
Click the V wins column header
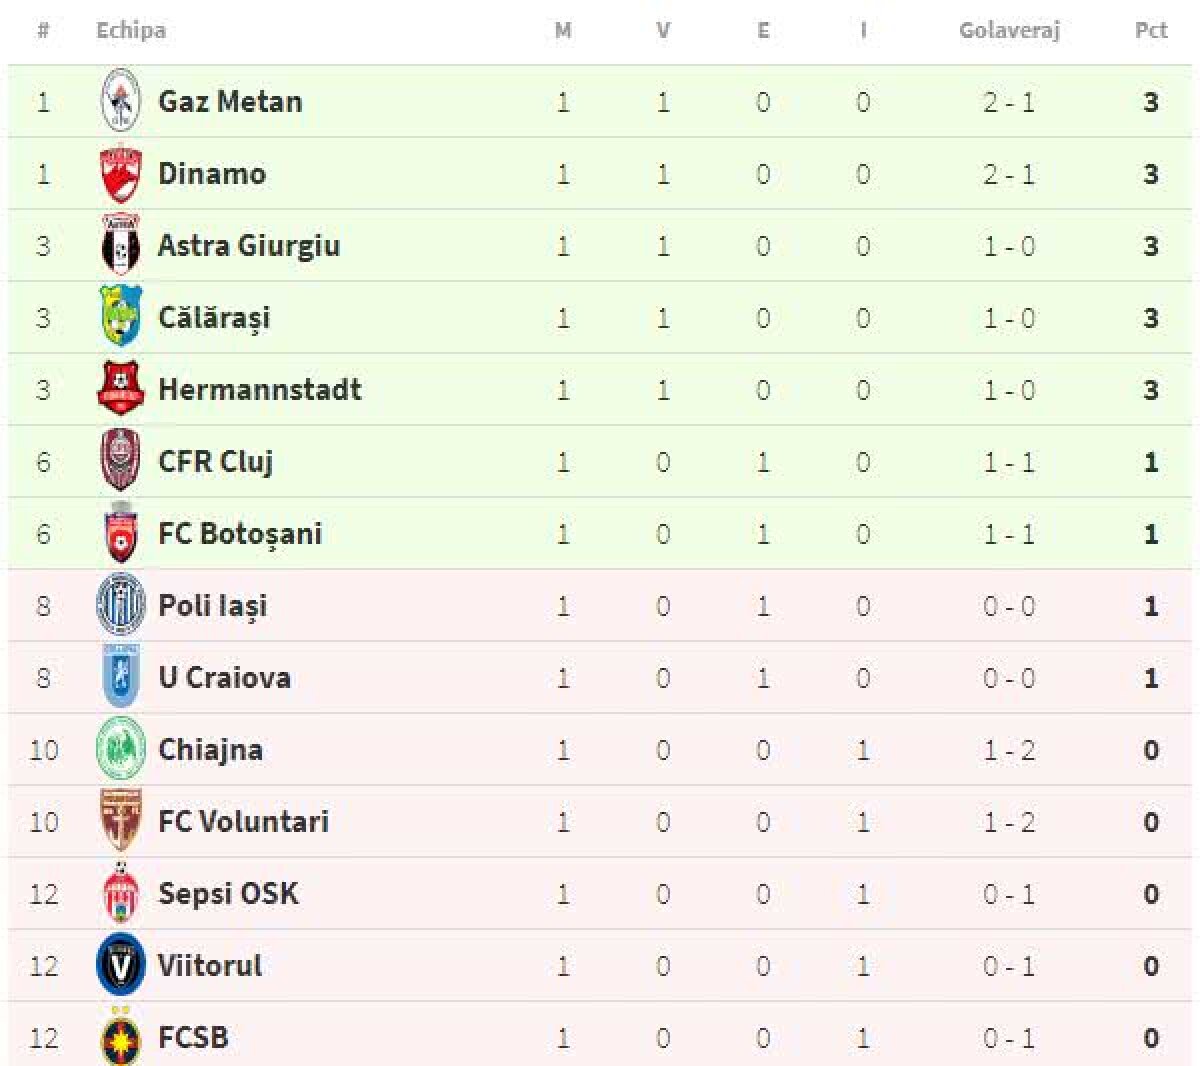[663, 30]
